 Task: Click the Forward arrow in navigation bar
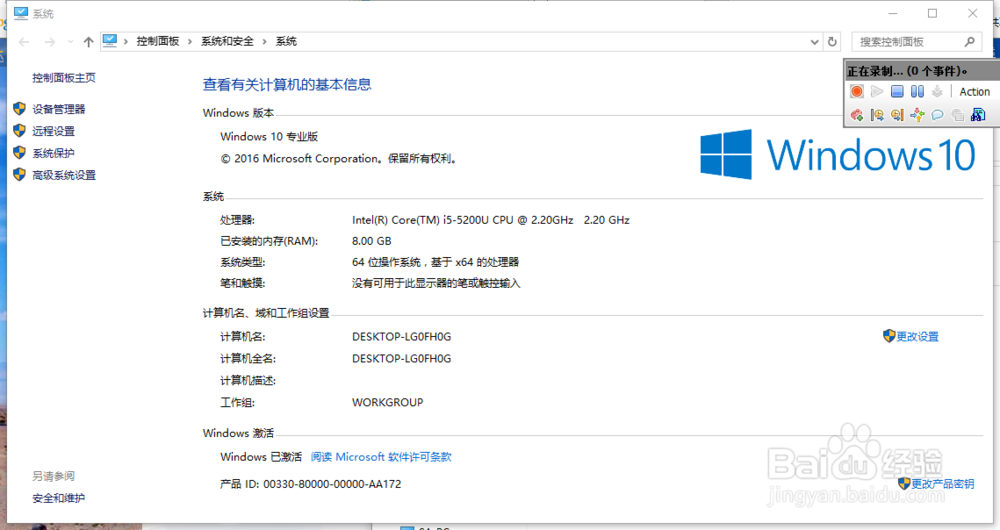(50, 42)
